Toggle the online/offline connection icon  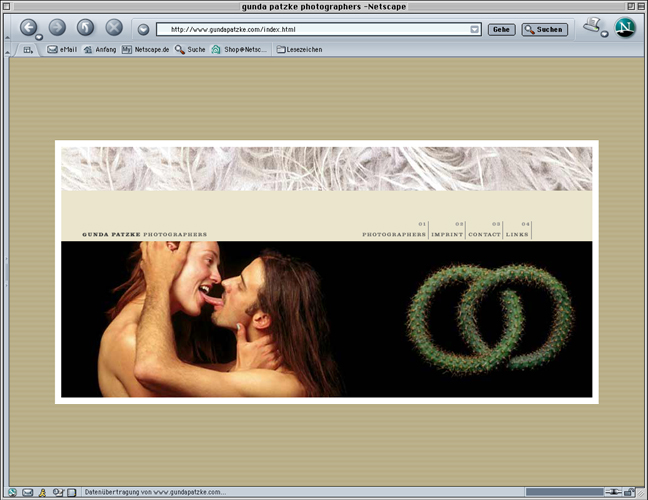click(x=613, y=492)
